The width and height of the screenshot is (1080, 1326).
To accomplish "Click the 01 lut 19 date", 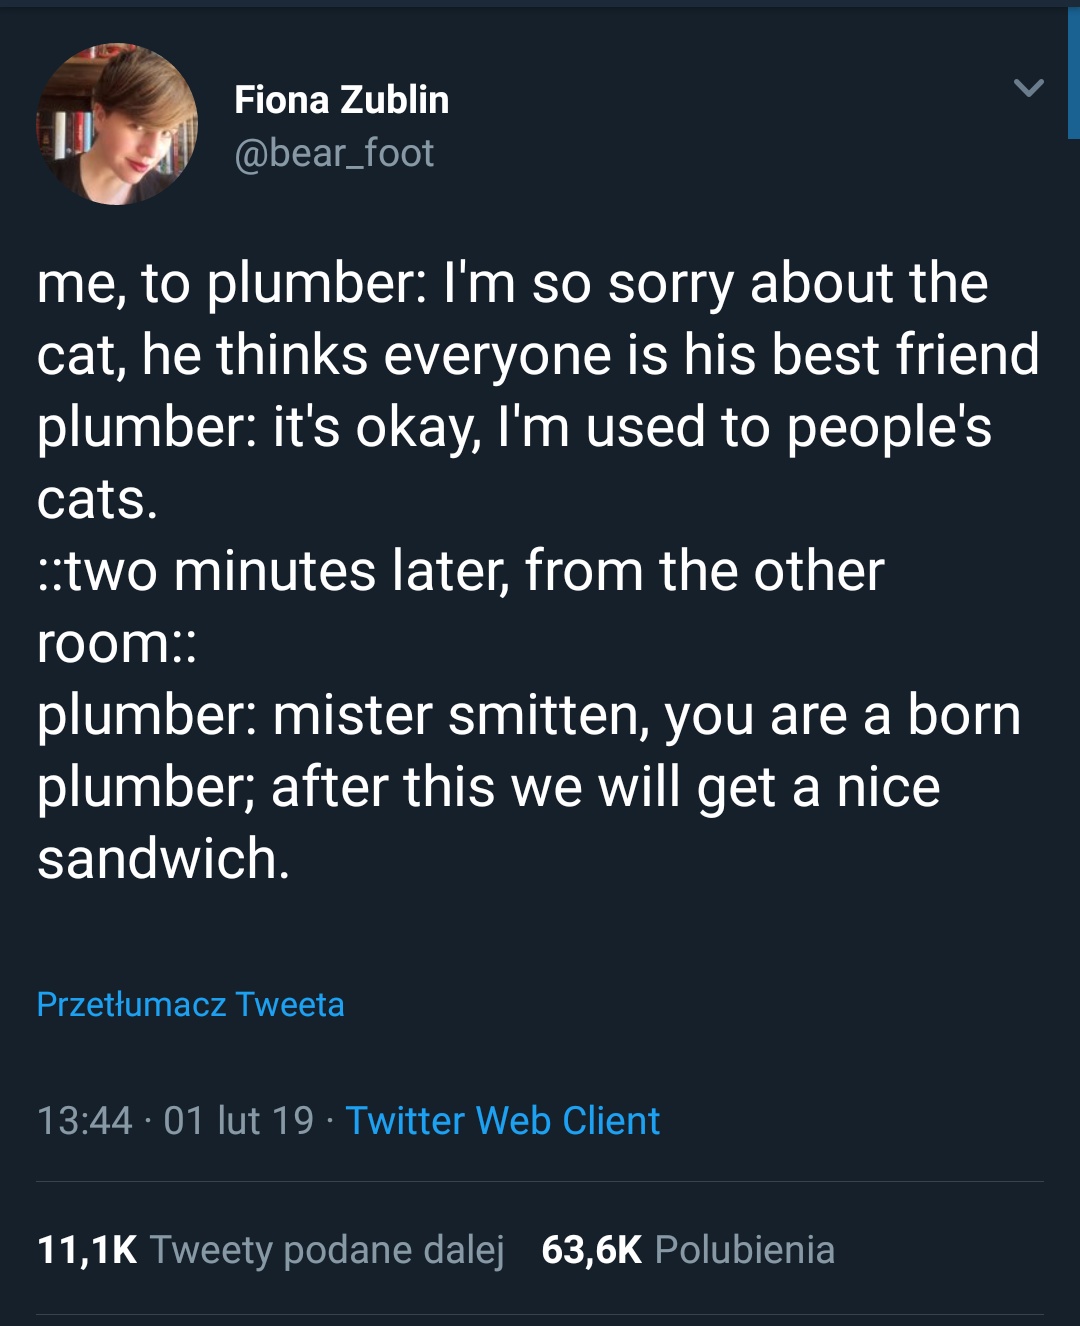I will (238, 1120).
